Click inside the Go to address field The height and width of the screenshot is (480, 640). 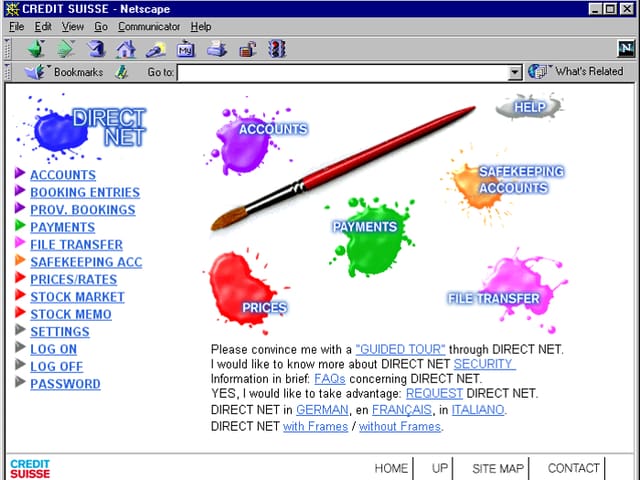coord(343,73)
